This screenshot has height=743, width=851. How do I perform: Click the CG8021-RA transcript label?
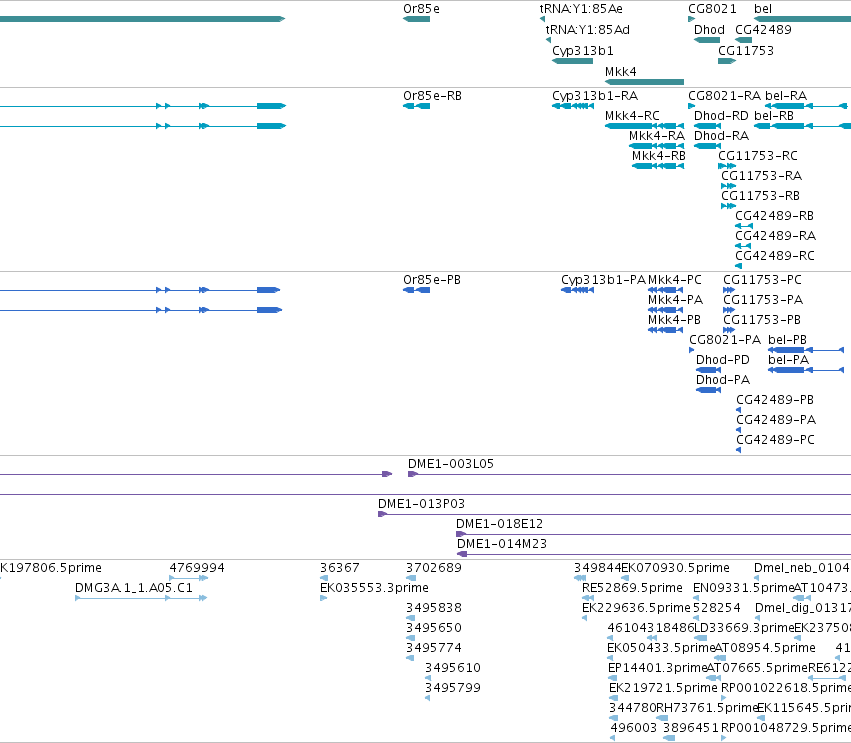coord(725,96)
